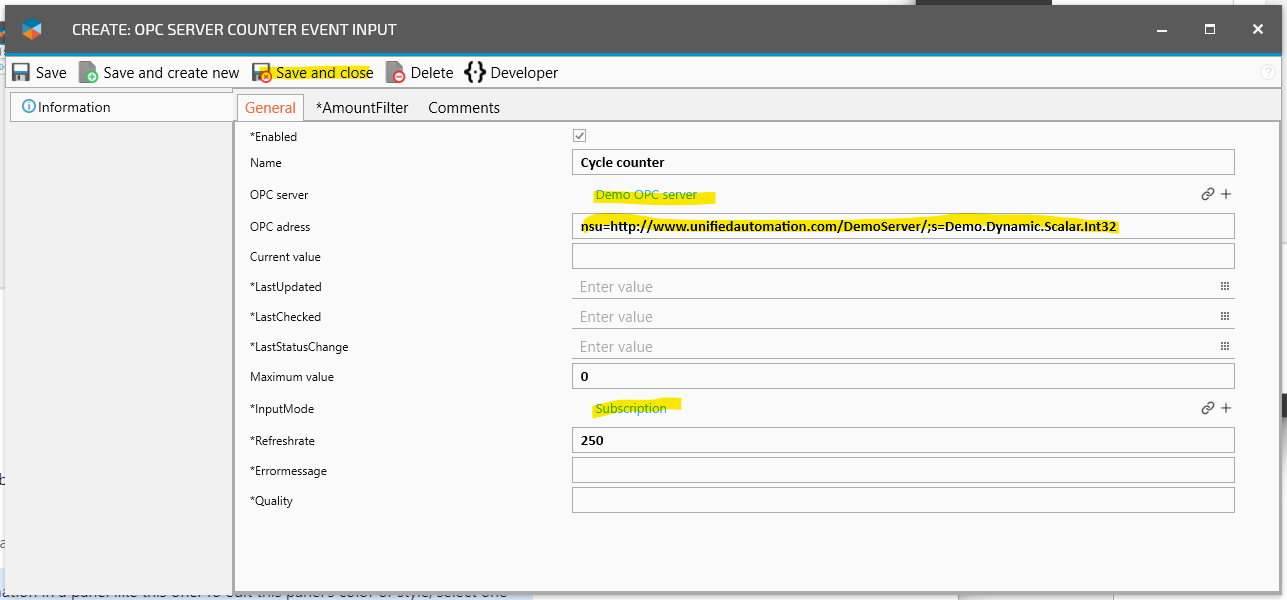Open the LastStatusChange date picker grid
The height and width of the screenshot is (600, 1287).
point(1224,347)
